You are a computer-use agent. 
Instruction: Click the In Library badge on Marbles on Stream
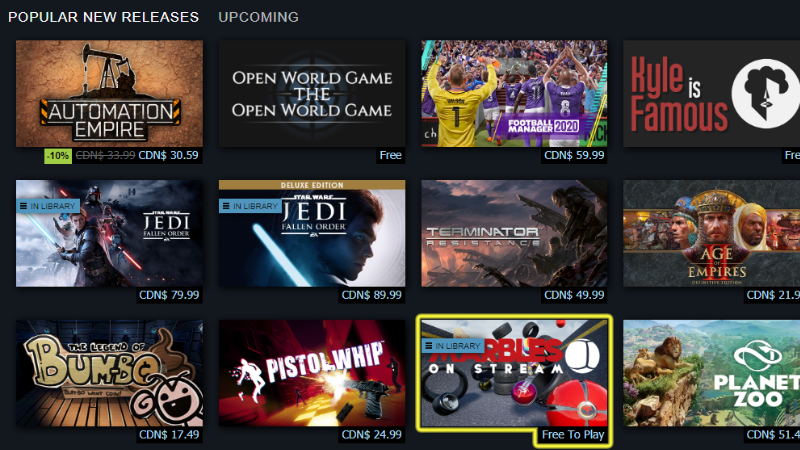tap(452, 346)
